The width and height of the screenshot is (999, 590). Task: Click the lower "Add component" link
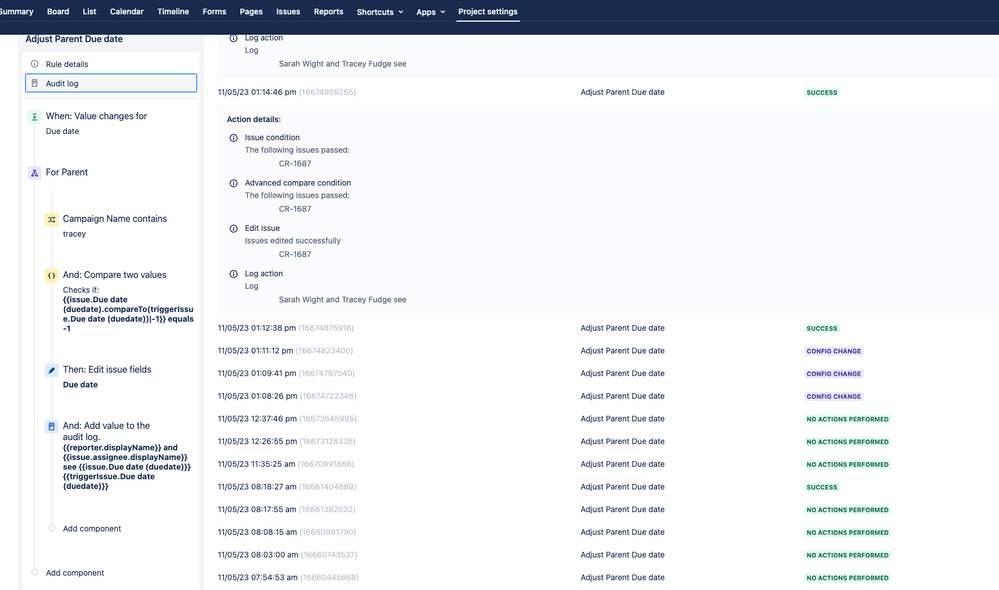pos(73,572)
